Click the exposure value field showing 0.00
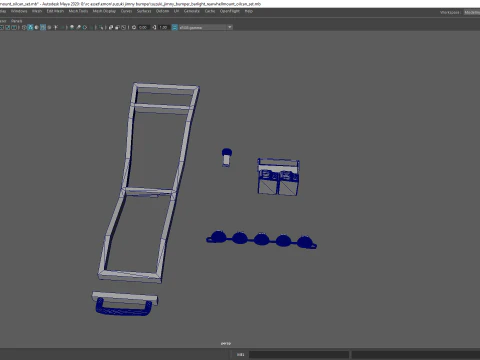The image size is (480, 360). click(143, 27)
